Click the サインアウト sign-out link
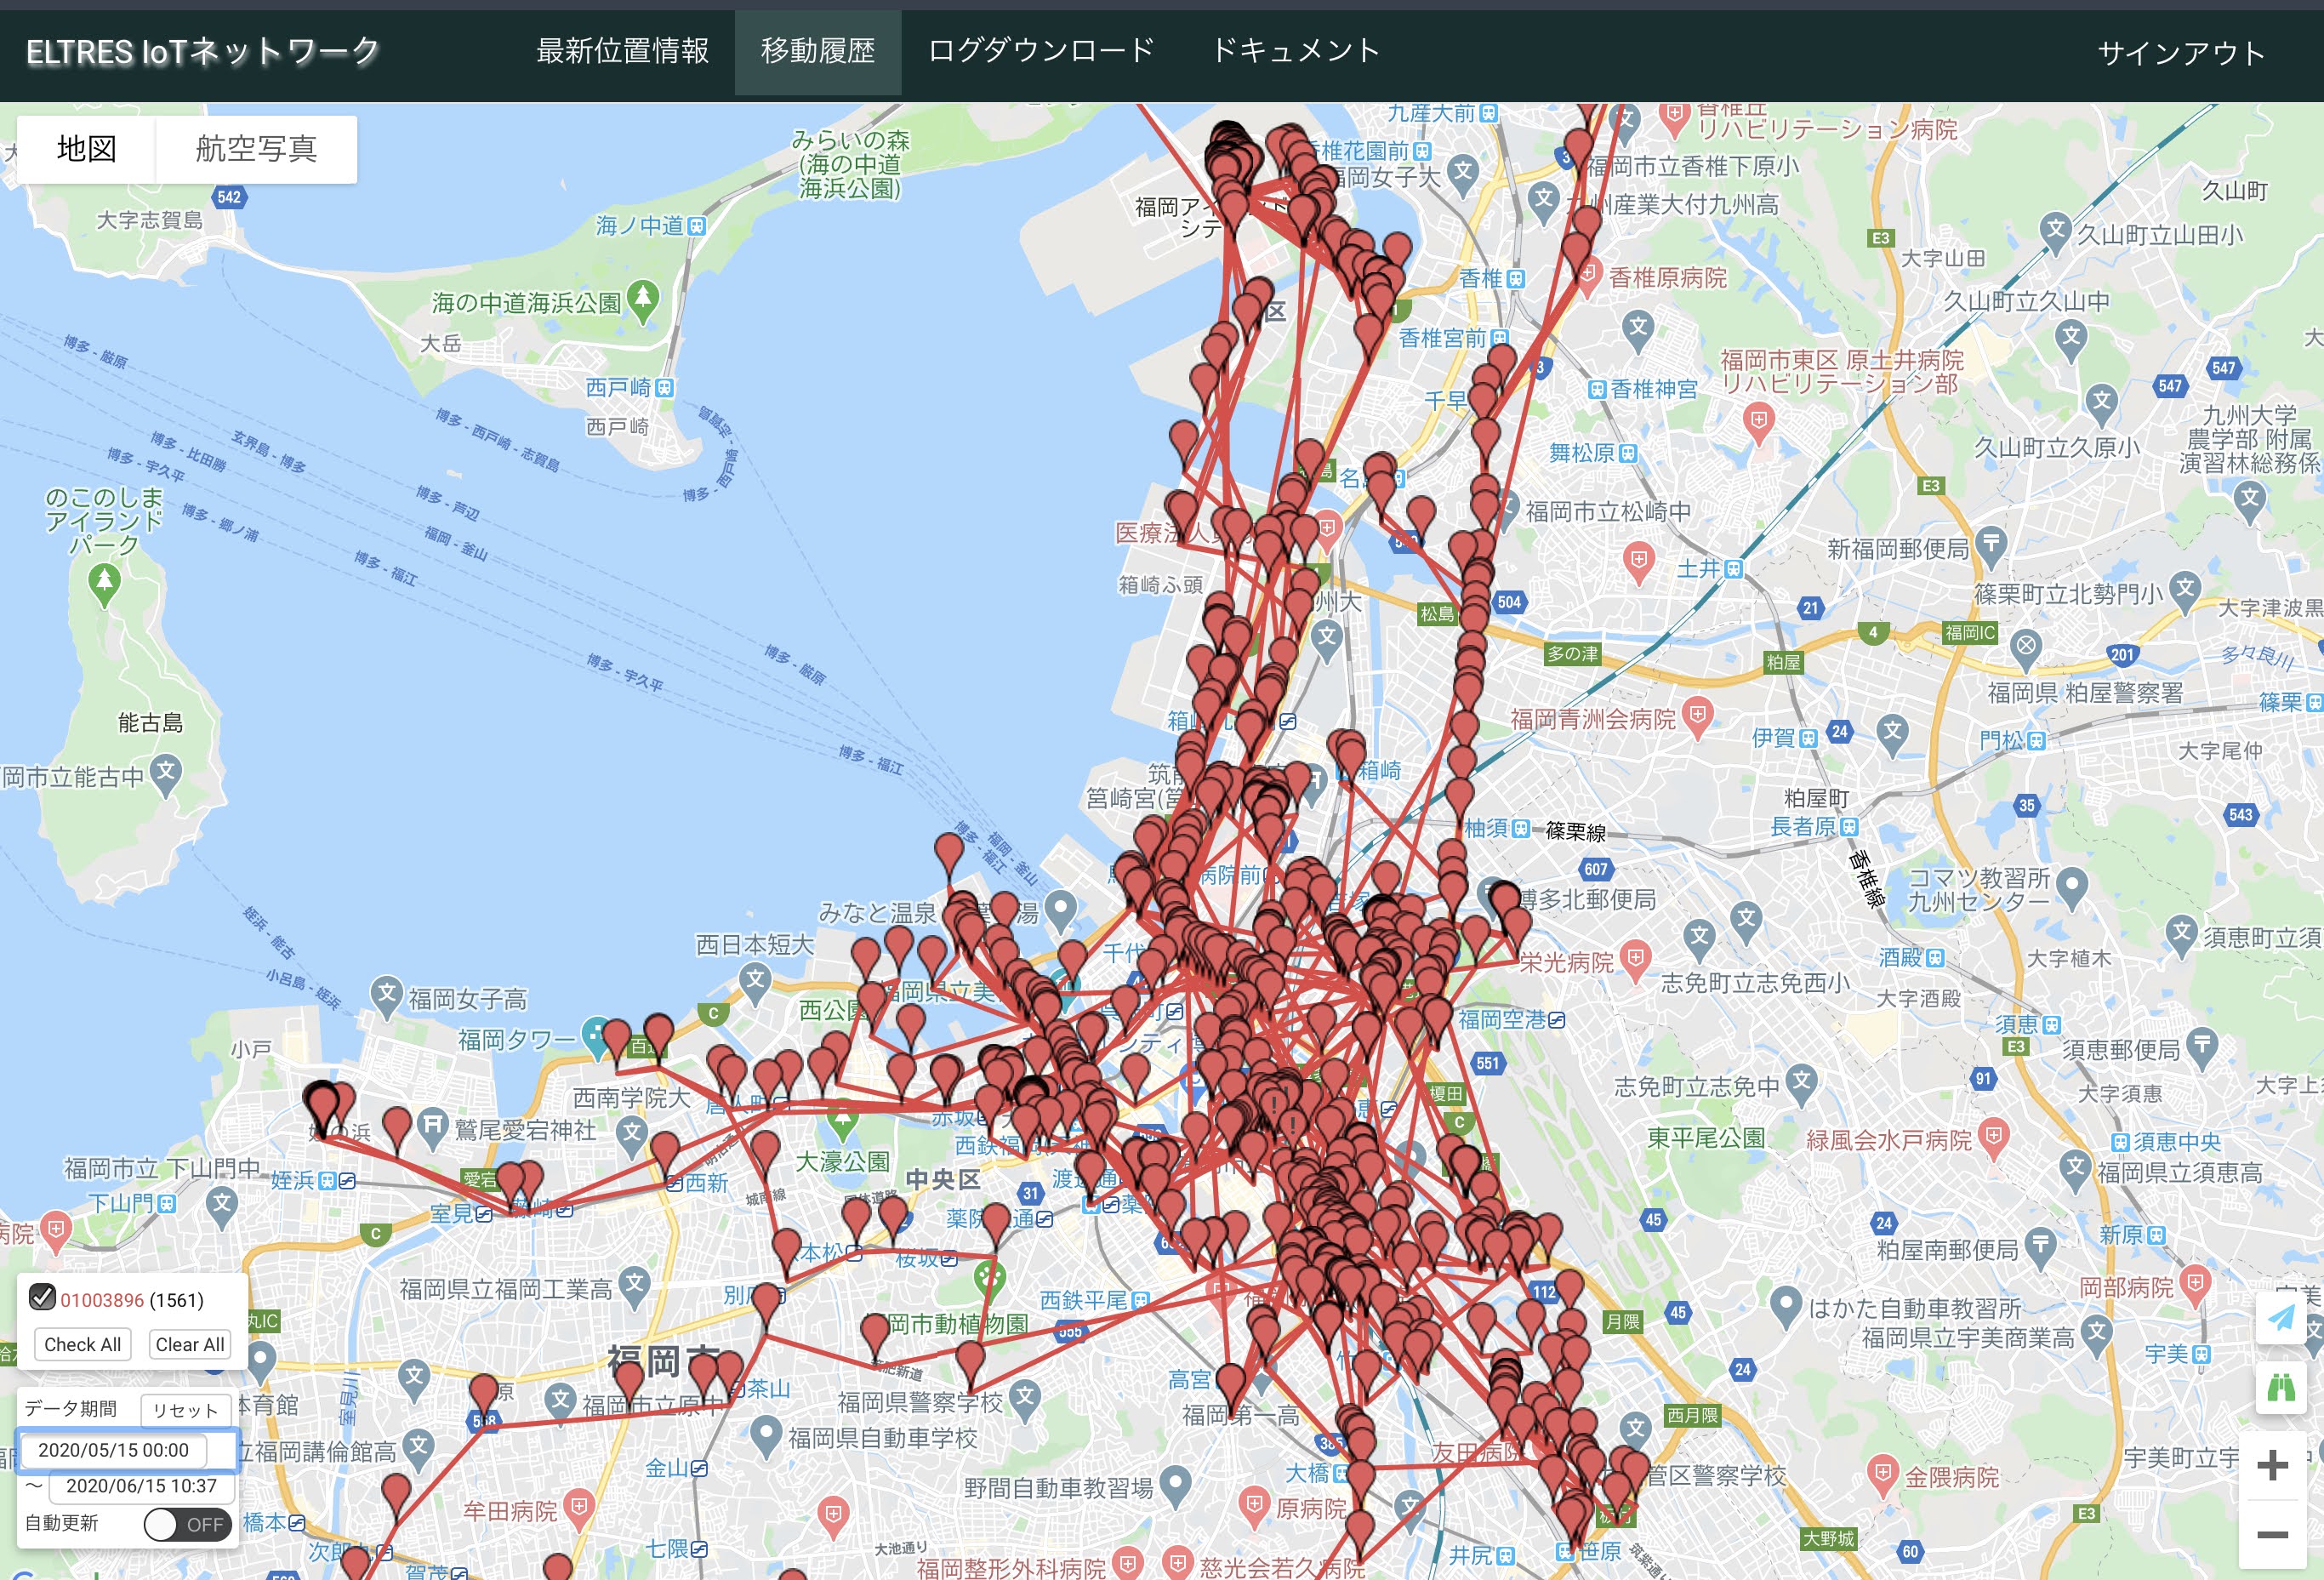Image resolution: width=2324 pixels, height=1580 pixels. coord(2180,53)
